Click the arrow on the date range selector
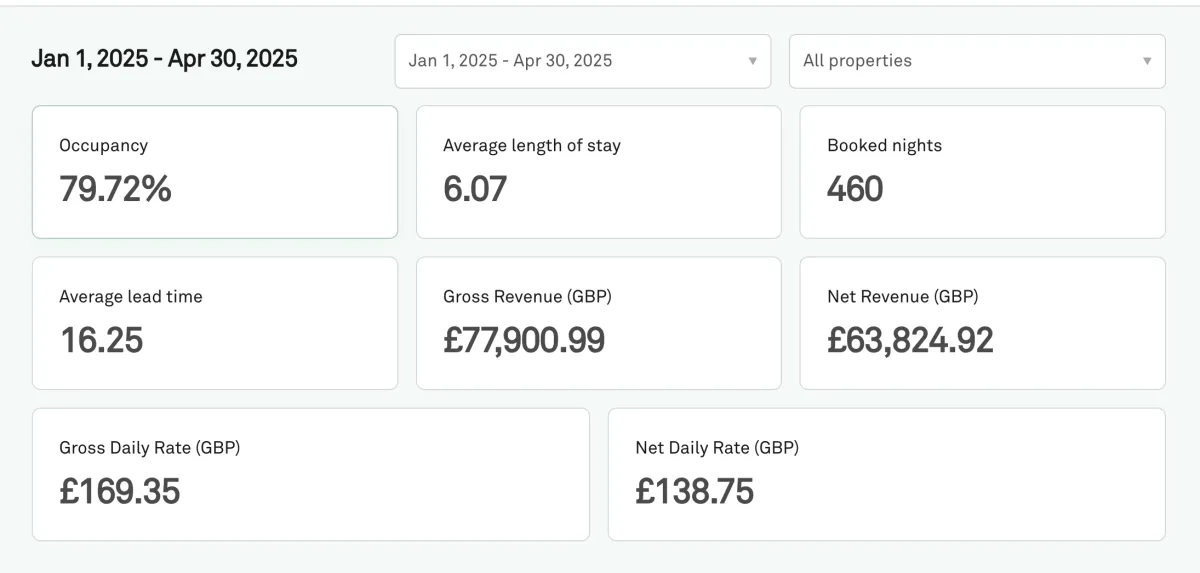1200x573 pixels. pyautogui.click(x=753, y=61)
